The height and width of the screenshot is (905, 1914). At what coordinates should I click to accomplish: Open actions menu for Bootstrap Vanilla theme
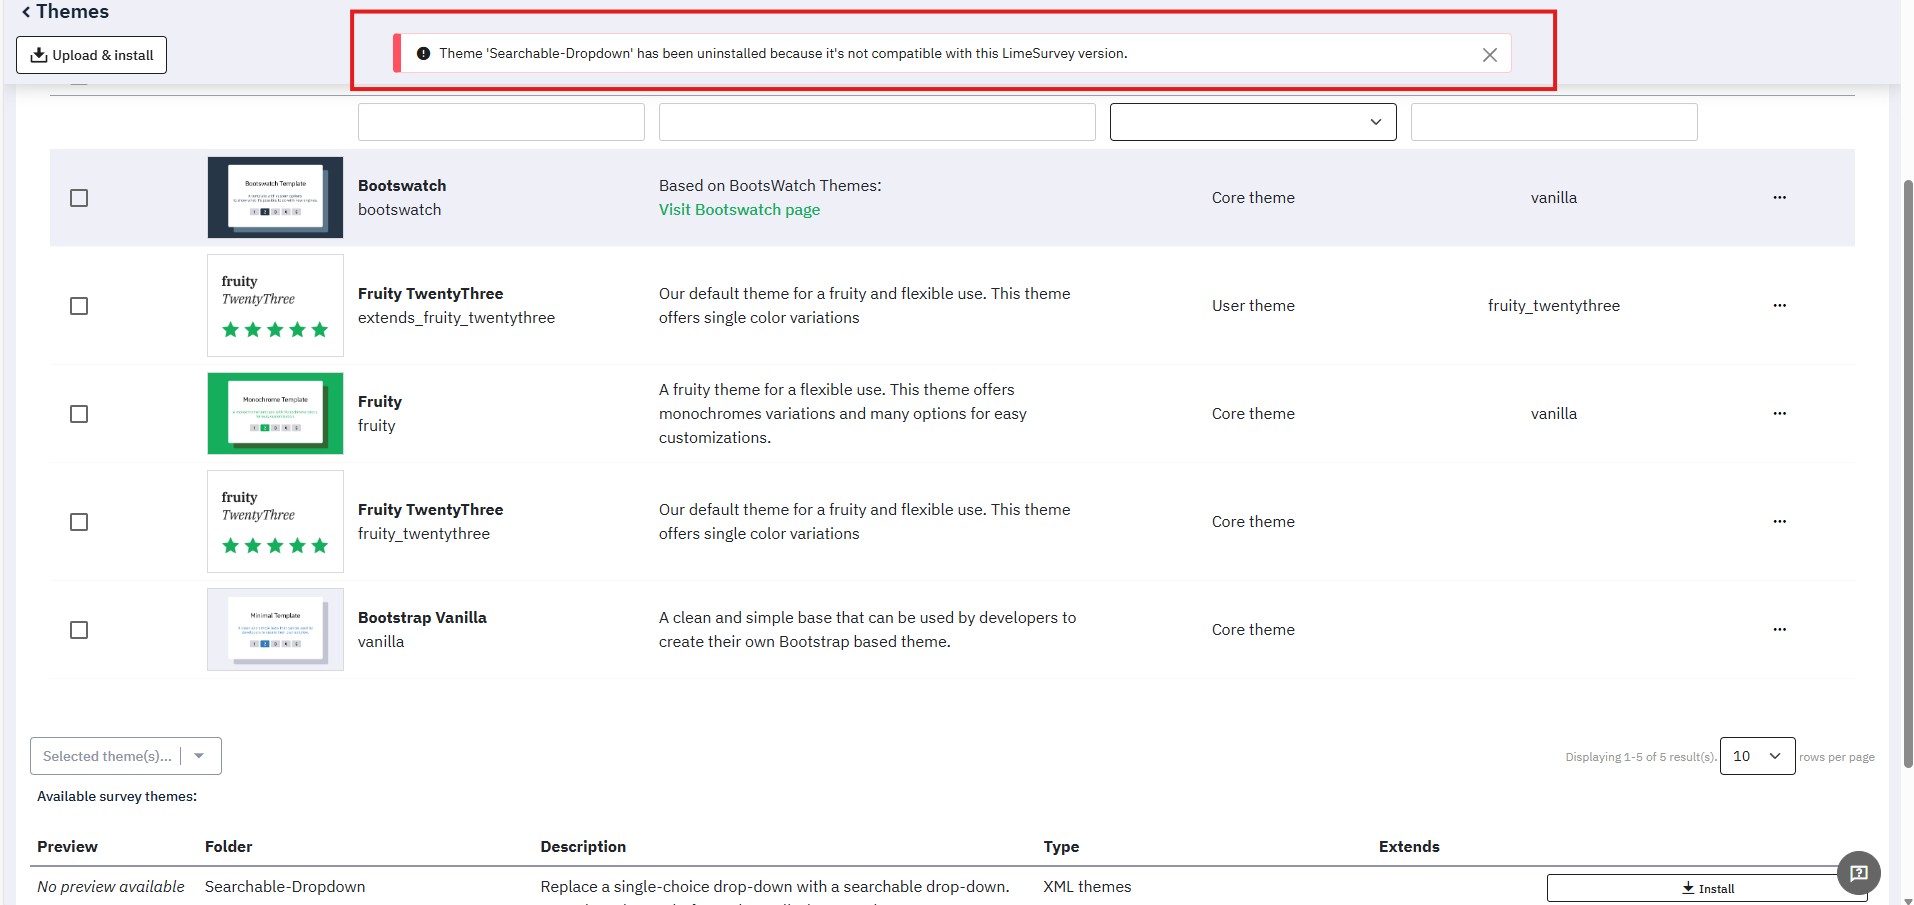pos(1779,630)
